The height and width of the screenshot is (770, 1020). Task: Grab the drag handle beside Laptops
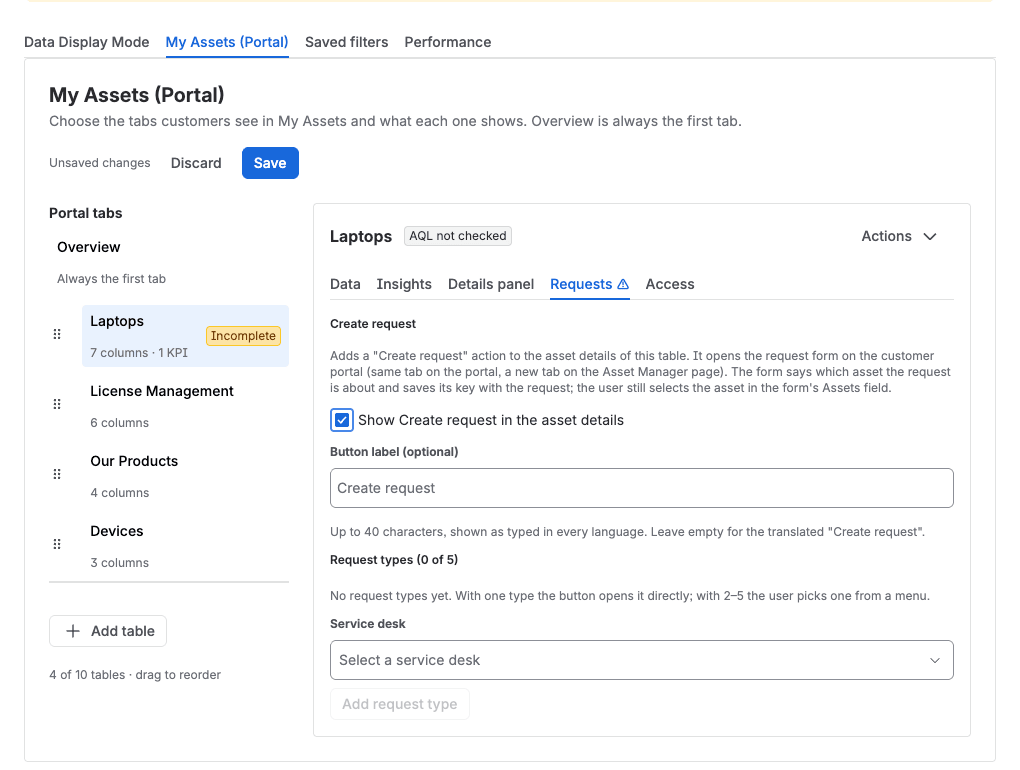tap(57, 334)
